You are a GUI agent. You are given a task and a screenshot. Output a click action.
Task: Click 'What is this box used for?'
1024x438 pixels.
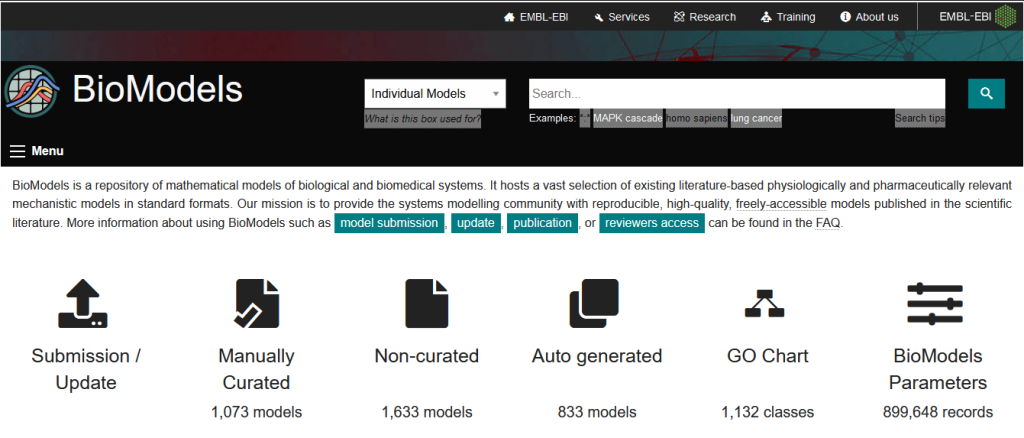[422, 120]
